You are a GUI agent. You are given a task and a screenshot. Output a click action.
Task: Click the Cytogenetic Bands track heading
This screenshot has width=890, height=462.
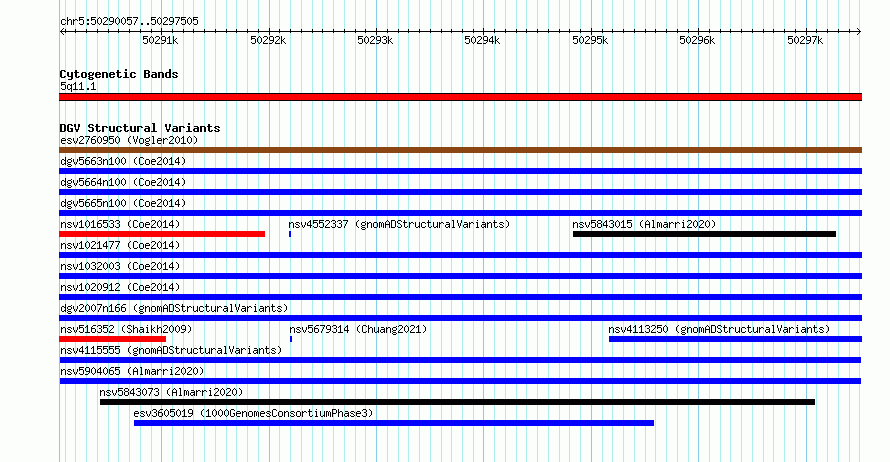point(119,74)
